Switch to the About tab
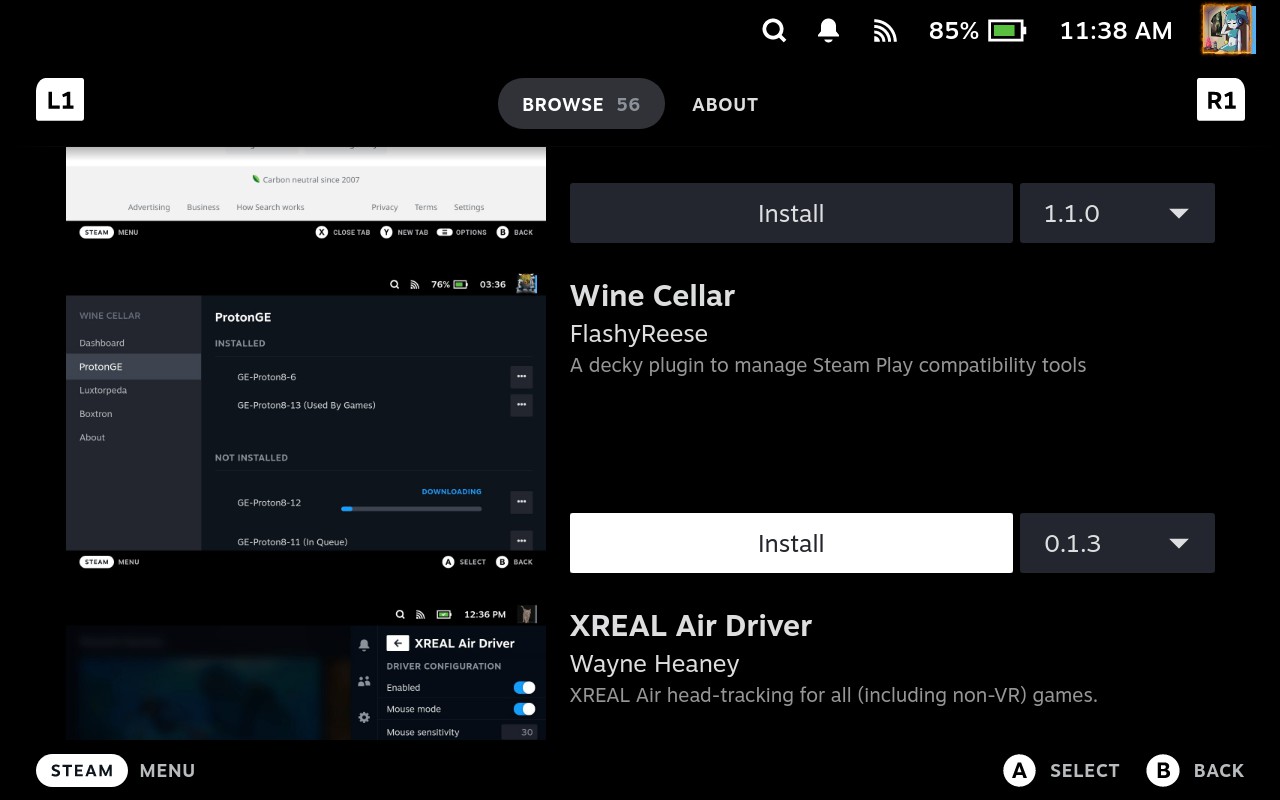Viewport: 1280px width, 800px height. pos(725,104)
